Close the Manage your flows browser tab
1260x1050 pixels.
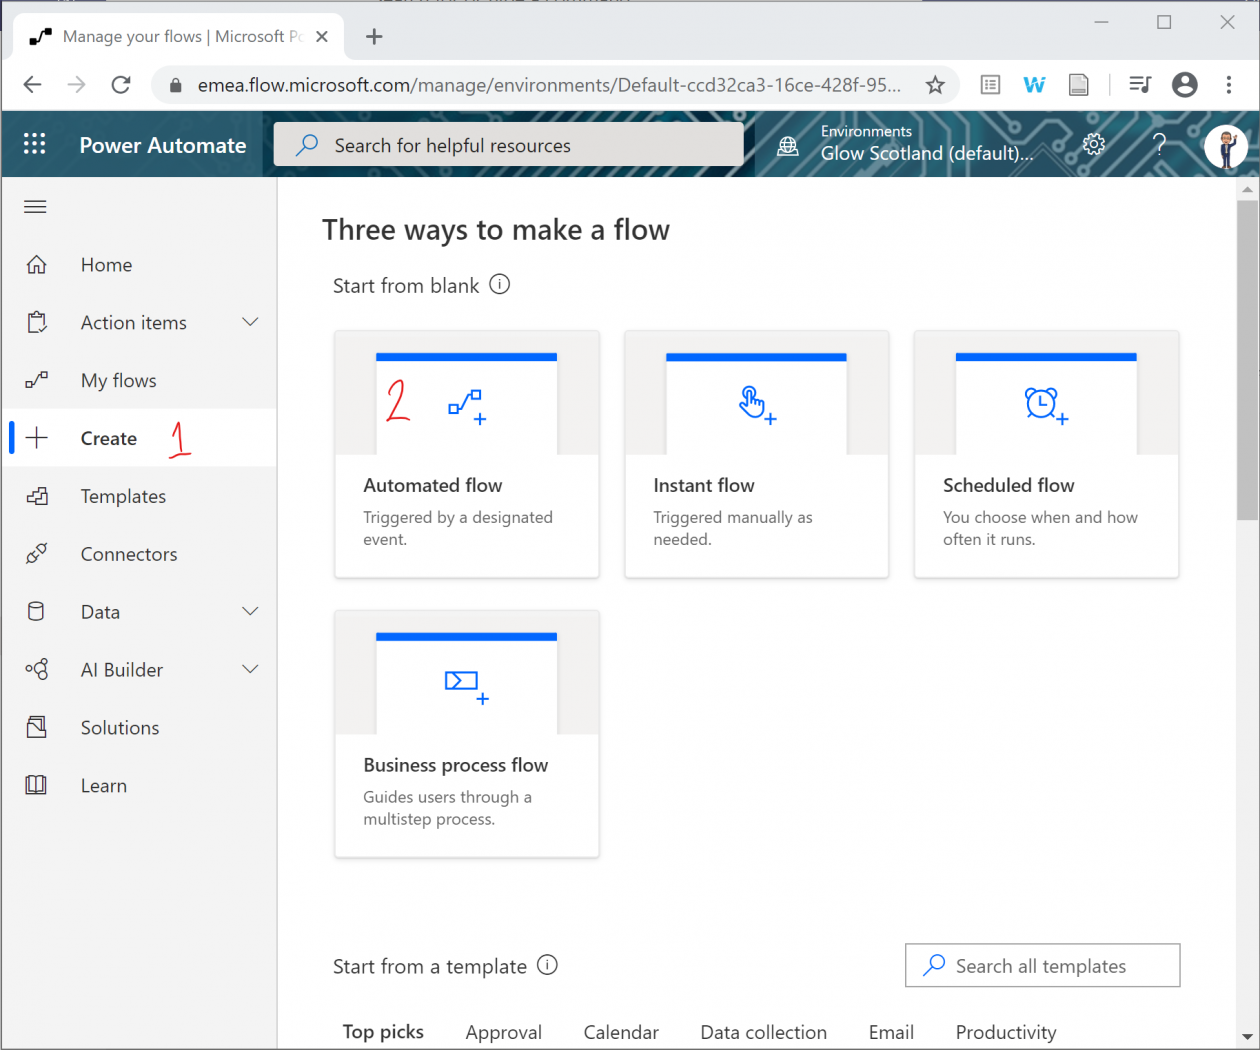[x=322, y=37]
